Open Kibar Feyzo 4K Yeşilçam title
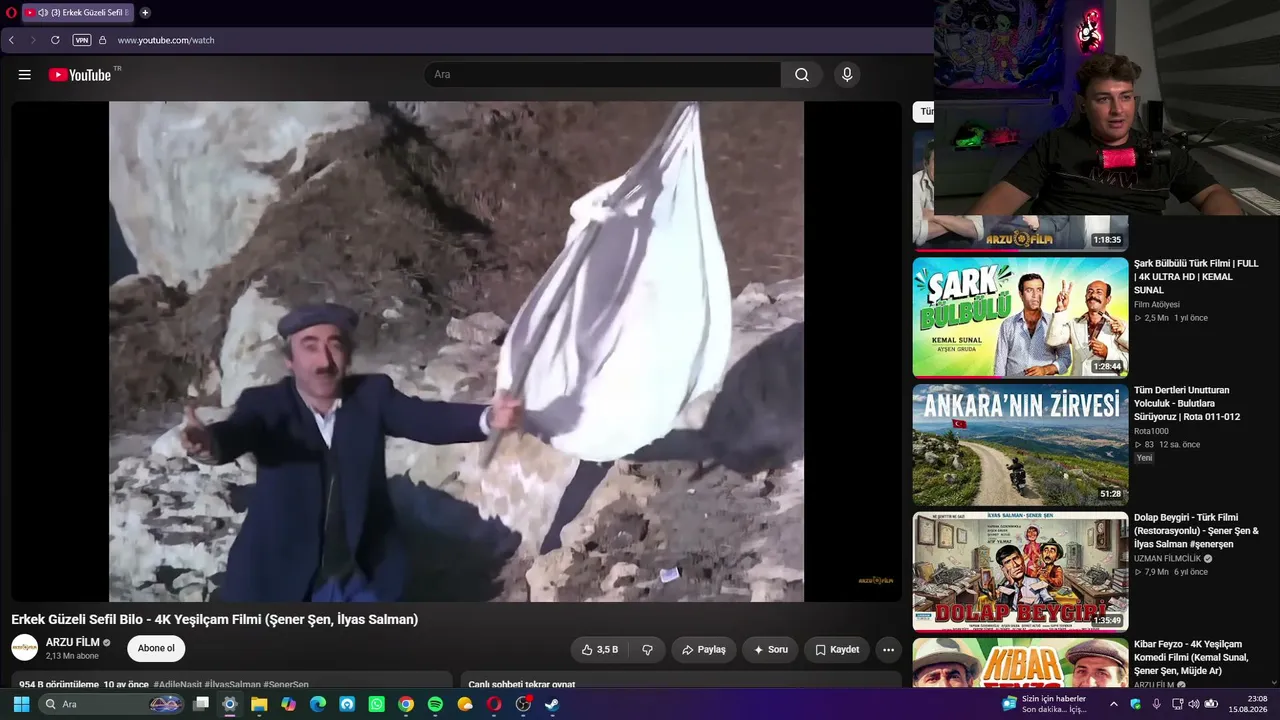Viewport: 1280px width, 720px height. 1191,657
